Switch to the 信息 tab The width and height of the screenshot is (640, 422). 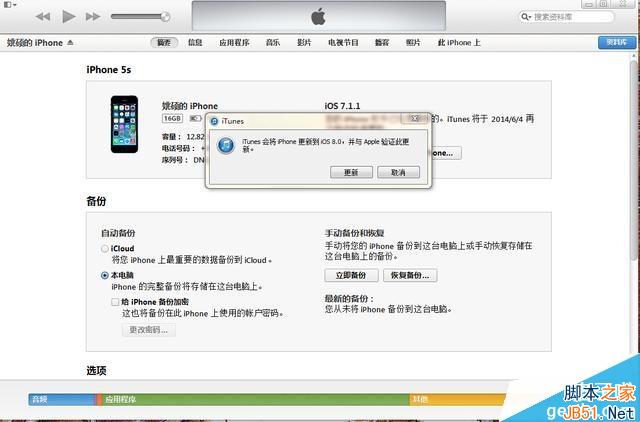(x=195, y=42)
